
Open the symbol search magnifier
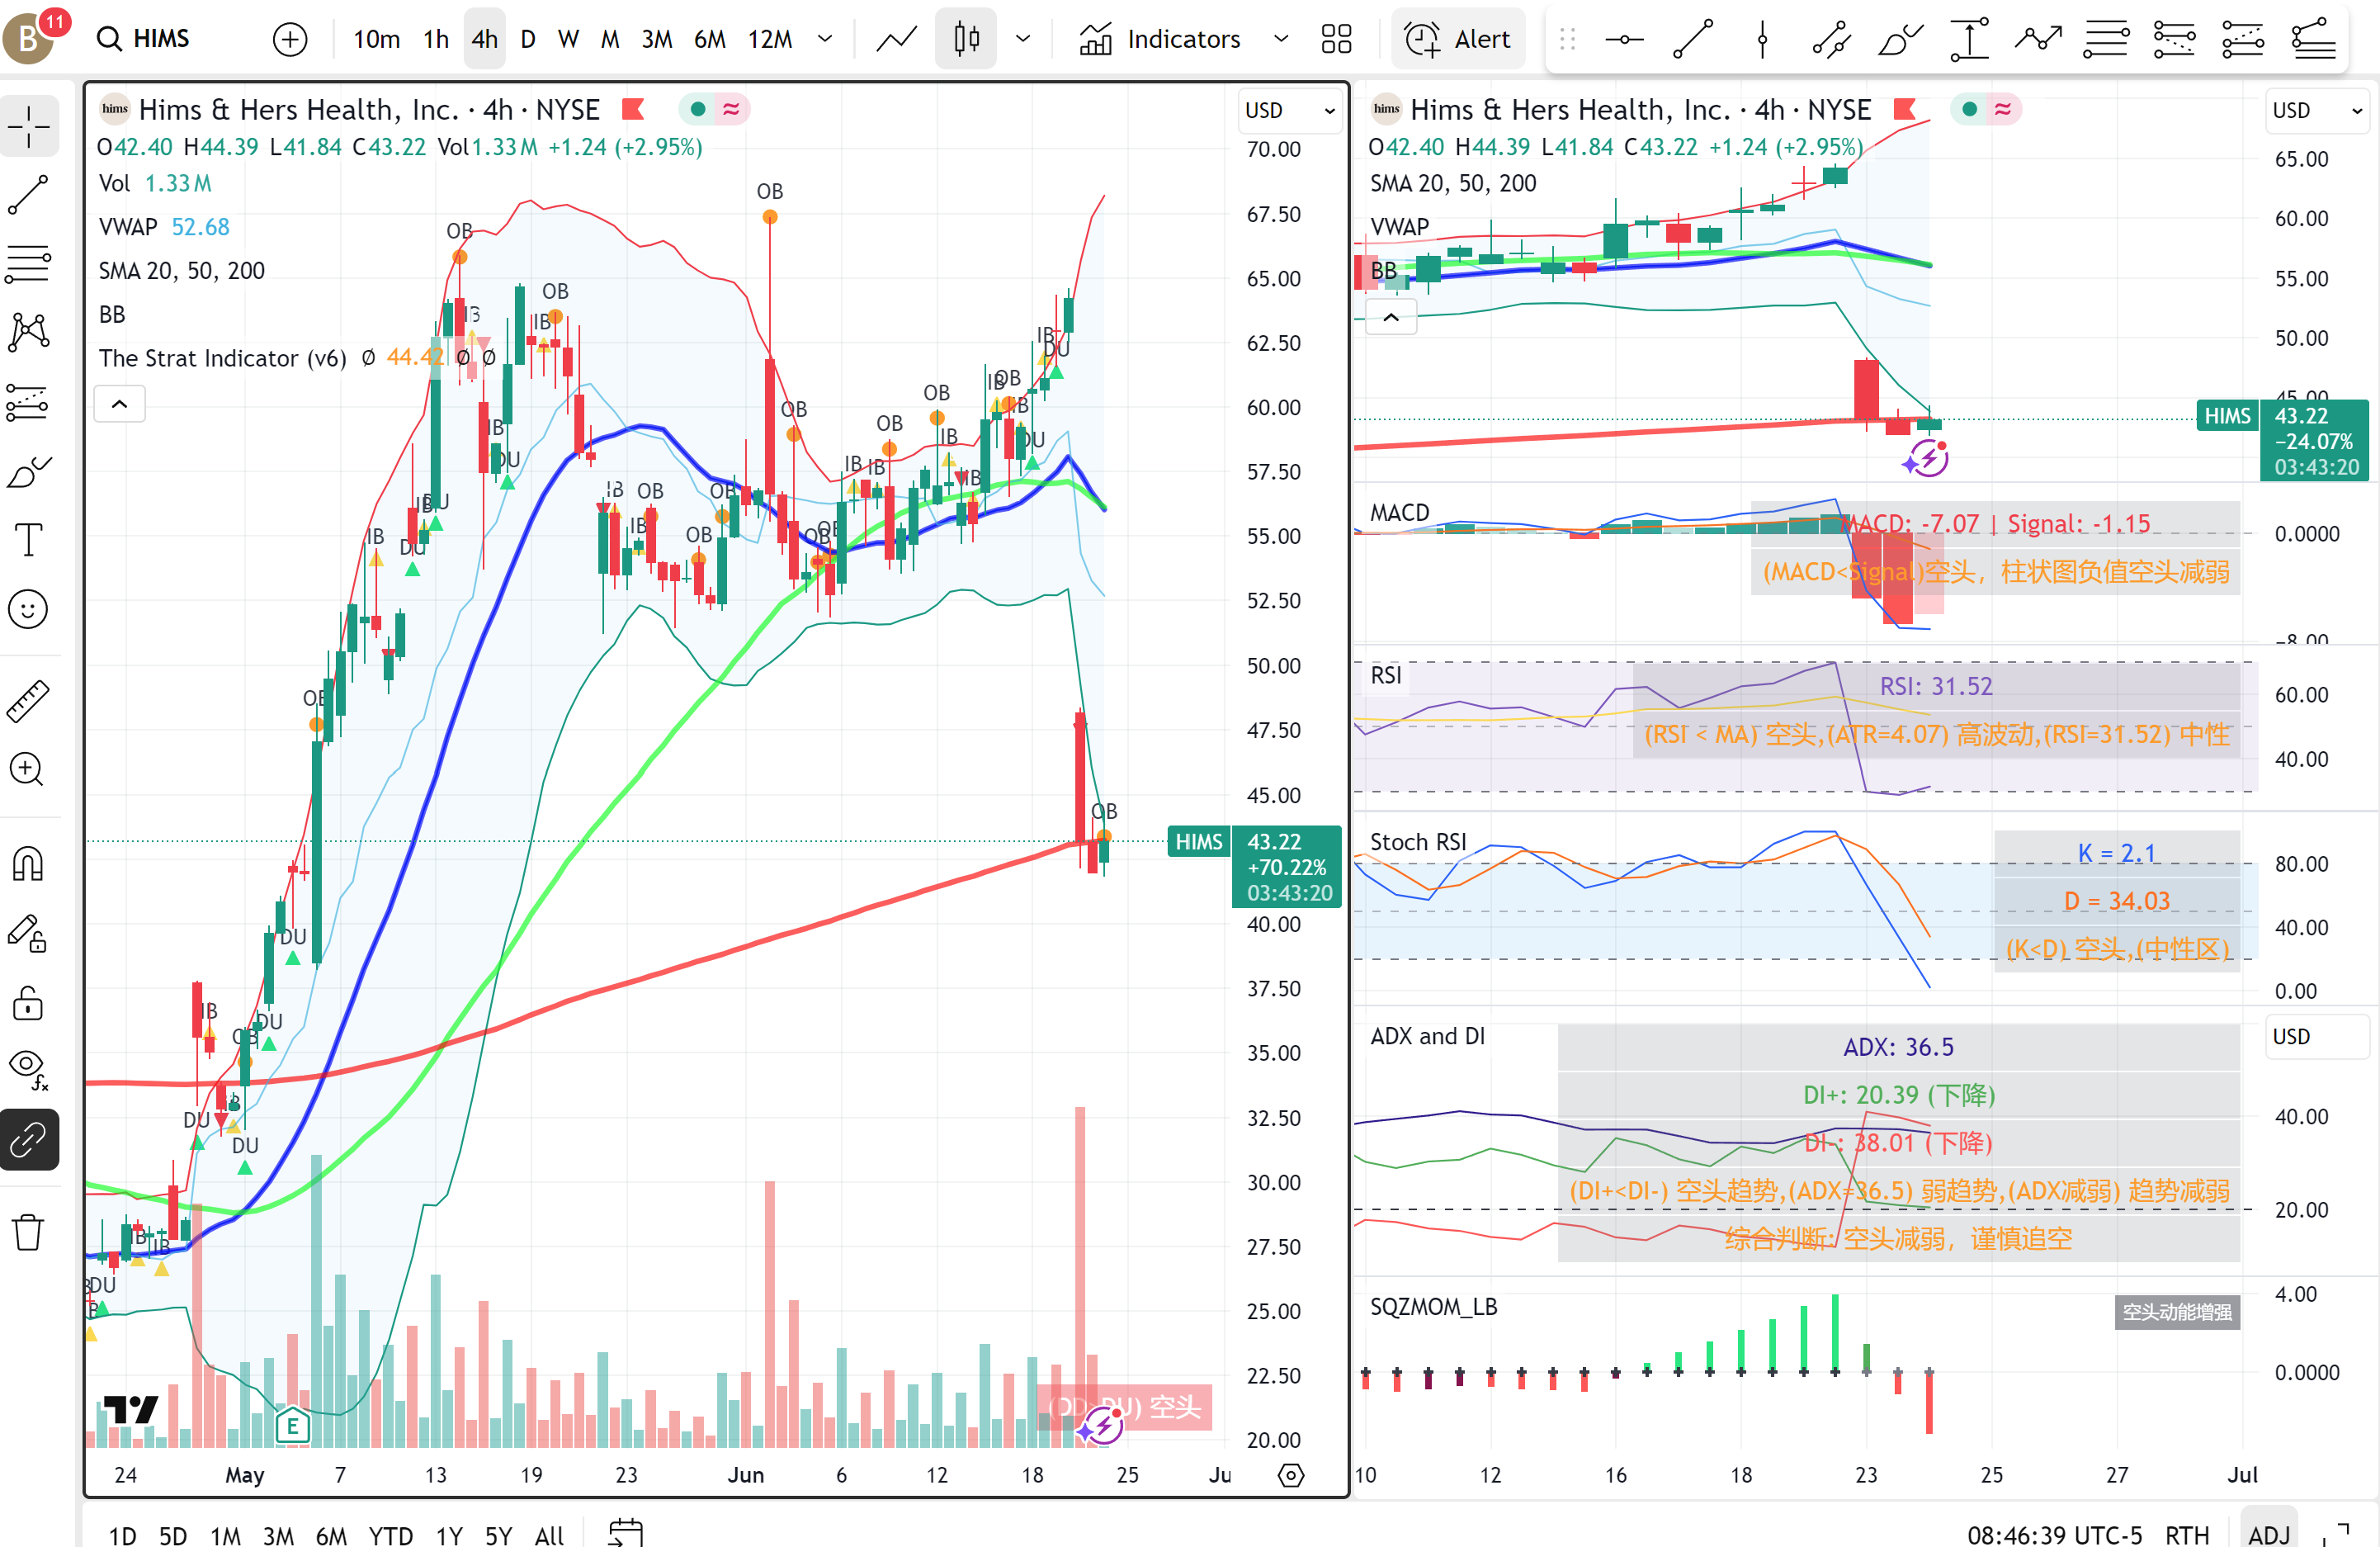[109, 38]
